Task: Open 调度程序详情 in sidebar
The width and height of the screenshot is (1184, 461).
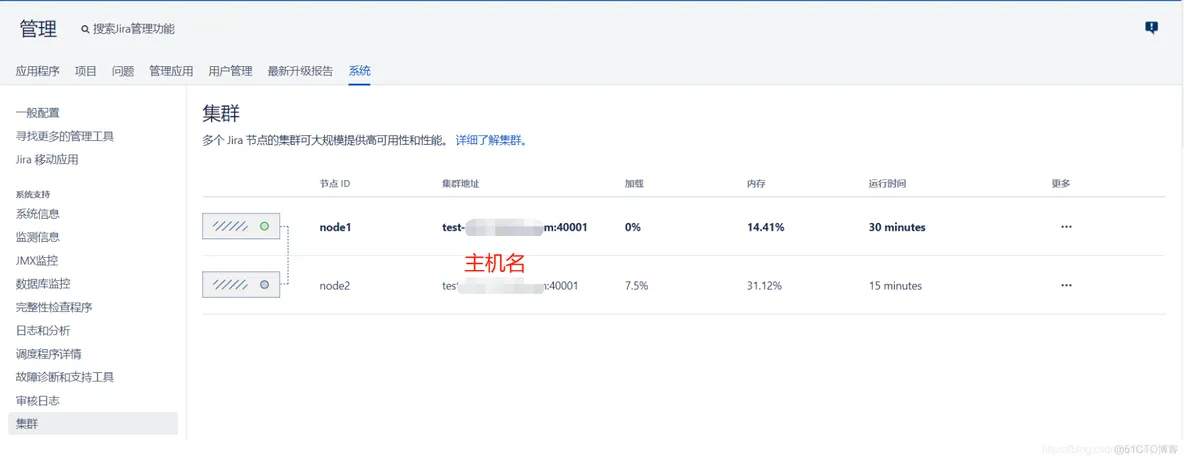Action: (48, 354)
